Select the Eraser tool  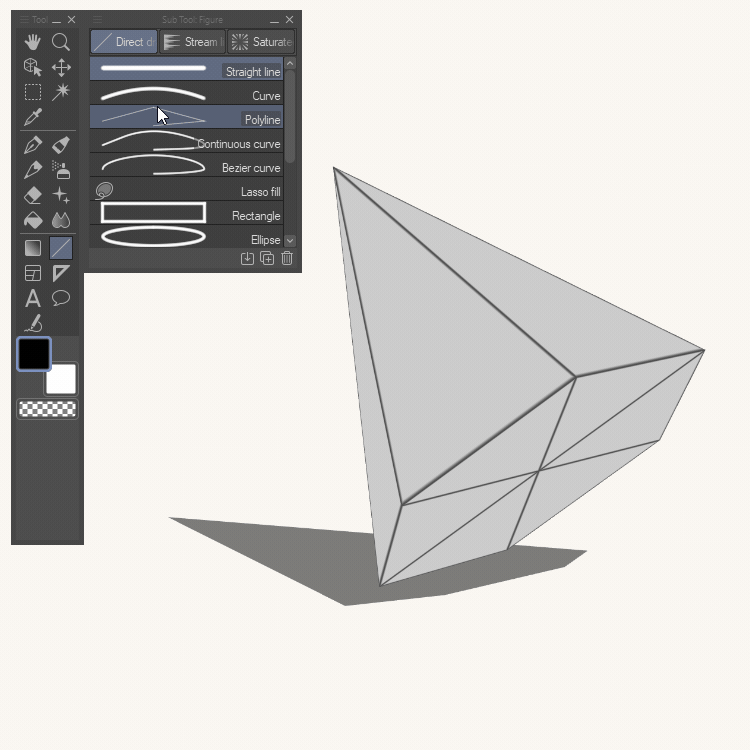(x=33, y=195)
